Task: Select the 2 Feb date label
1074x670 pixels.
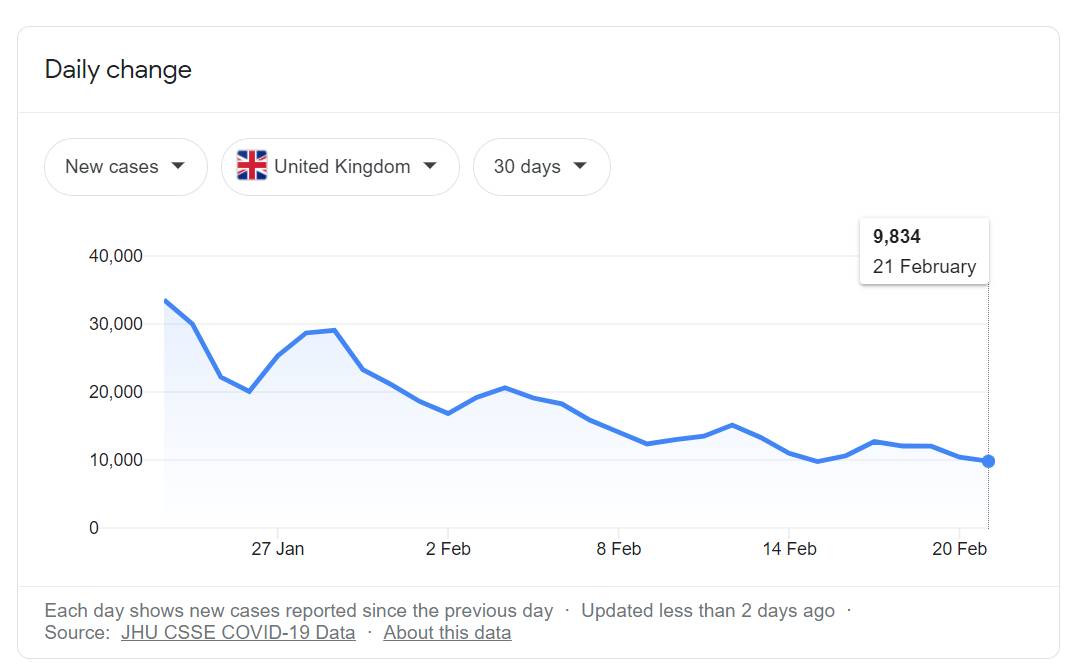Action: (448, 549)
